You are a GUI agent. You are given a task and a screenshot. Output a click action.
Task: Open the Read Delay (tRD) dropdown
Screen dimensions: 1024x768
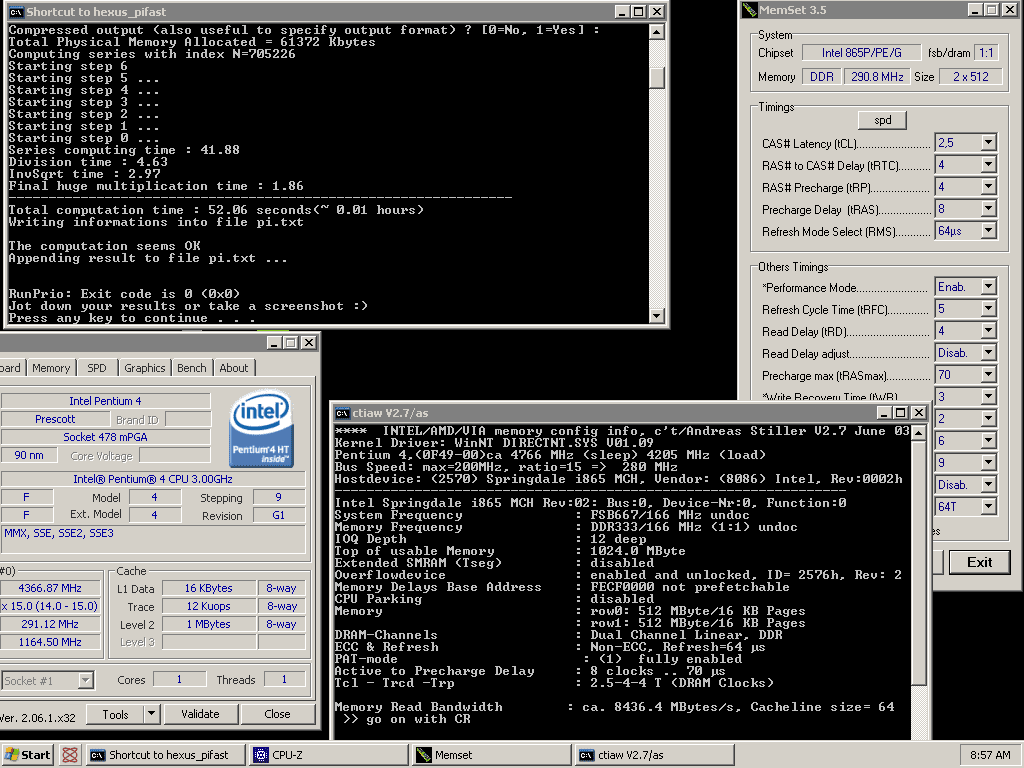[x=989, y=330]
